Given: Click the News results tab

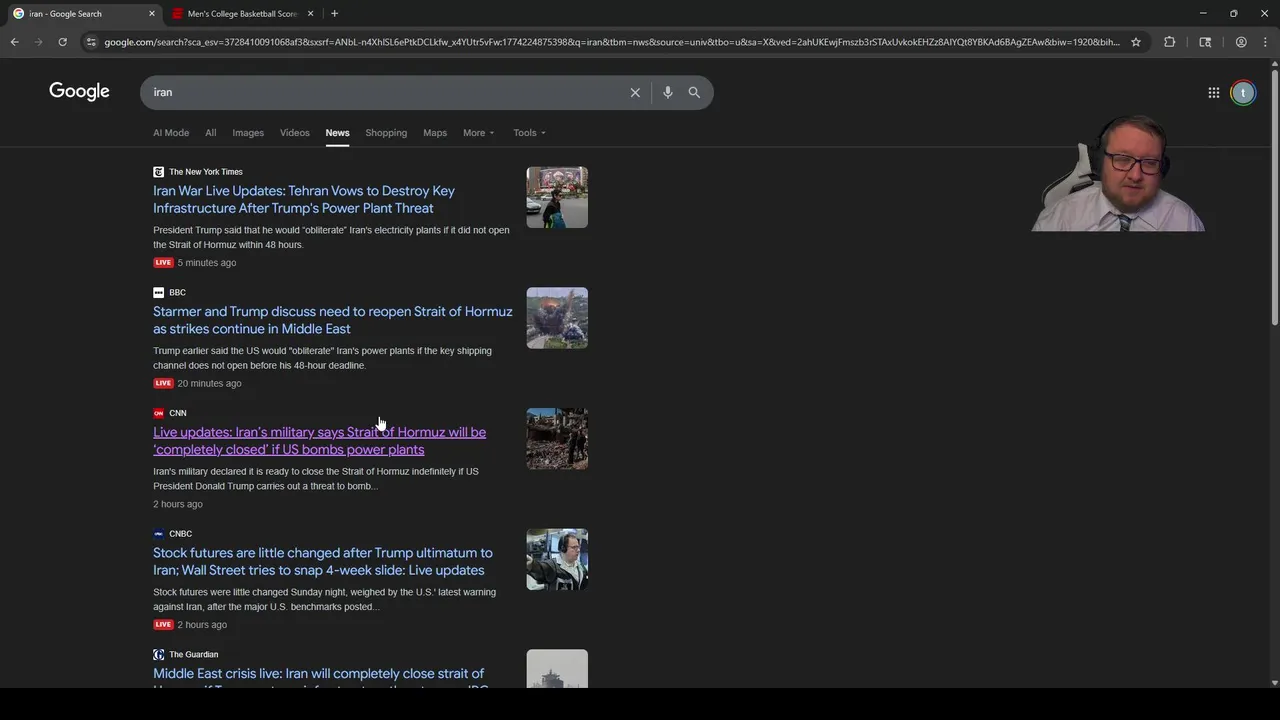Looking at the screenshot, I should [x=337, y=133].
